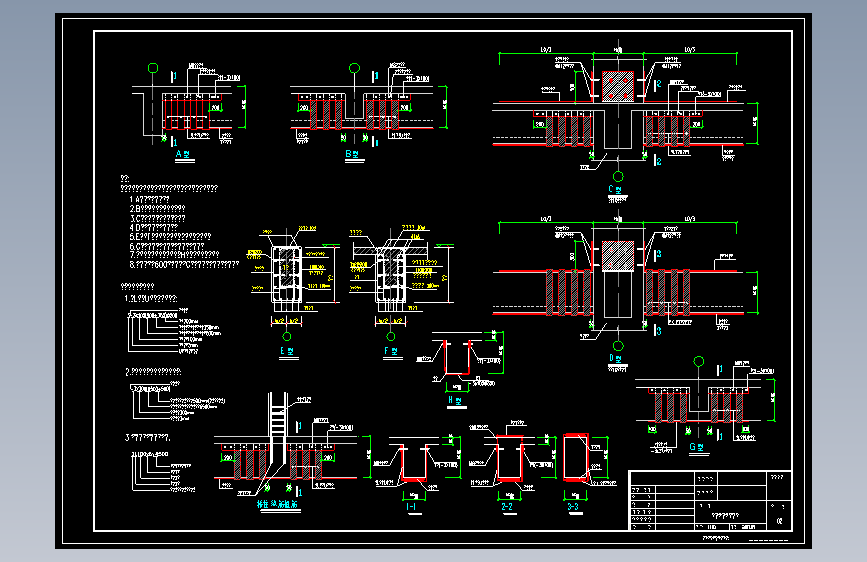Select the section 1-1 title

tap(411, 507)
